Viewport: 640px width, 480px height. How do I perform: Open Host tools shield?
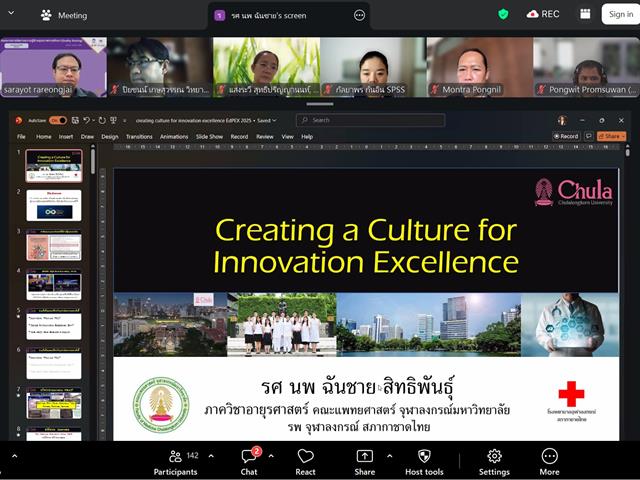[x=424, y=463]
